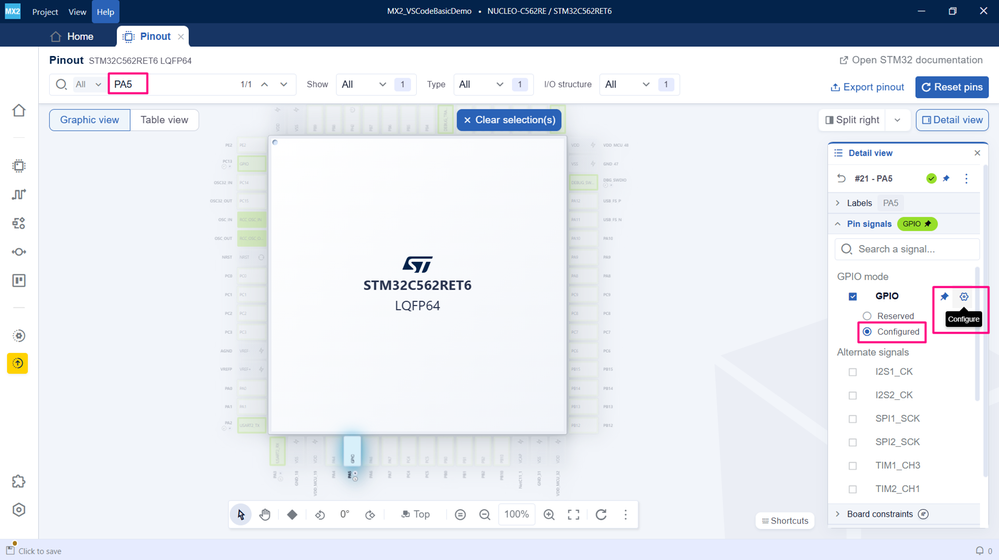Select the hand pan tool
Screen dimensions: 999x560
point(265,515)
